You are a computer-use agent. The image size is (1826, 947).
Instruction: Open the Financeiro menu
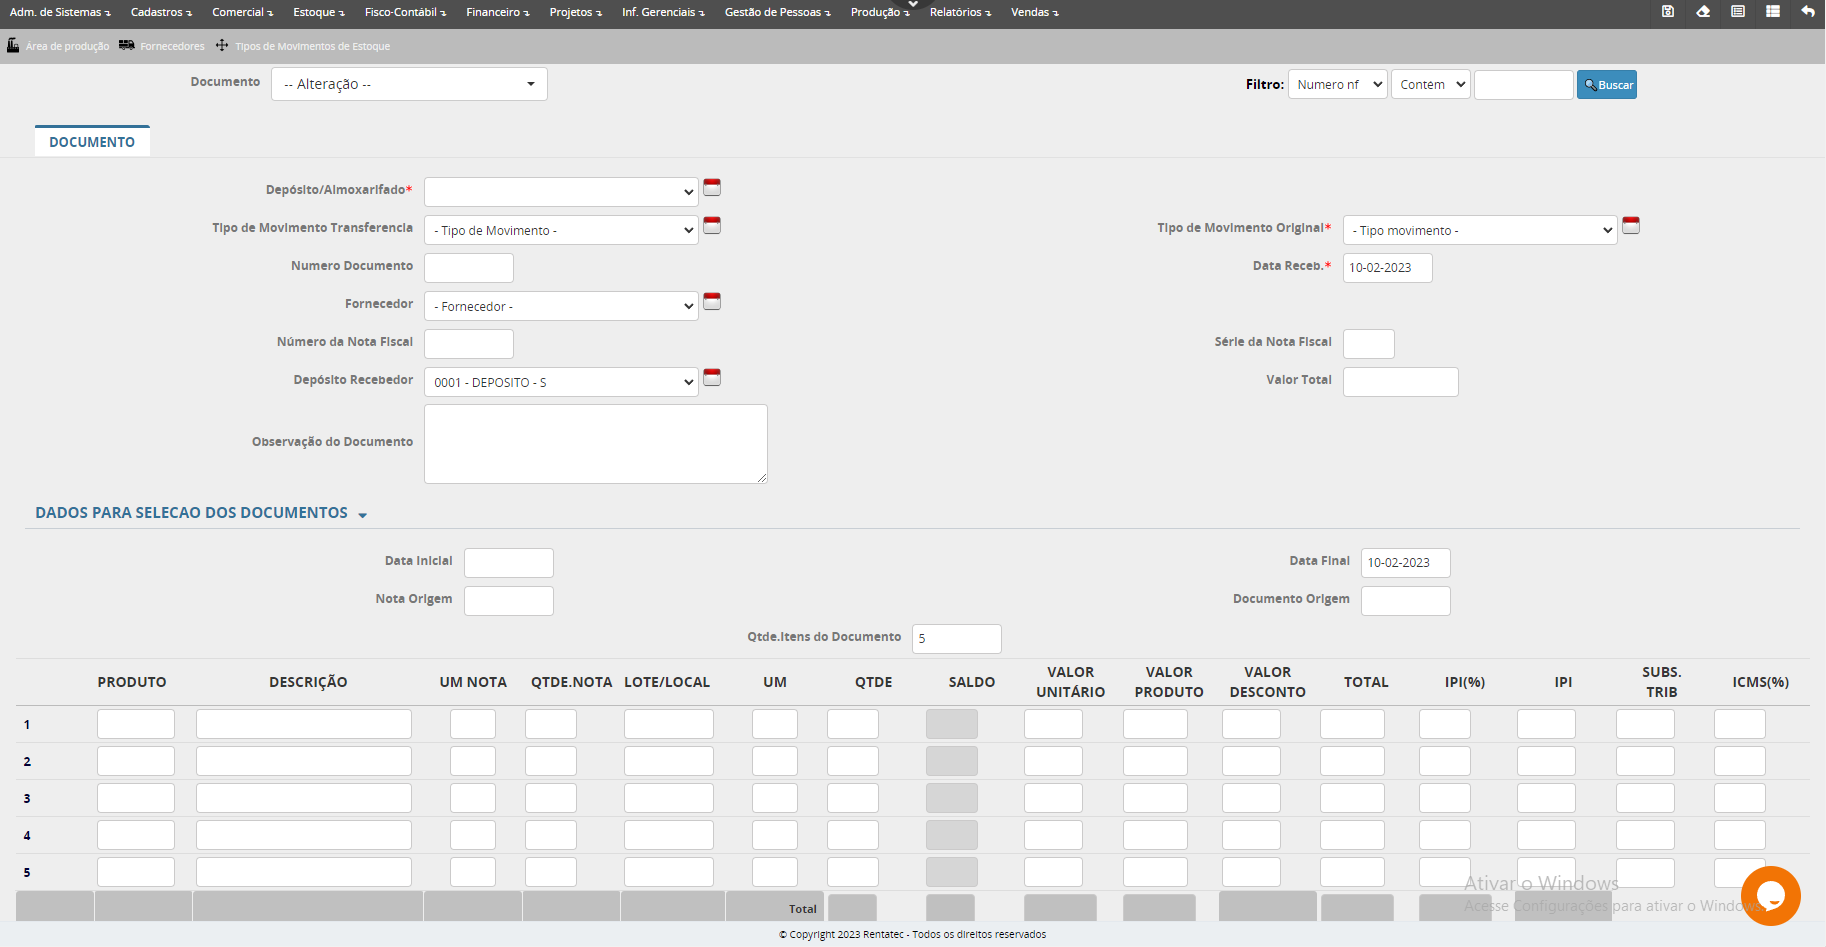497,12
